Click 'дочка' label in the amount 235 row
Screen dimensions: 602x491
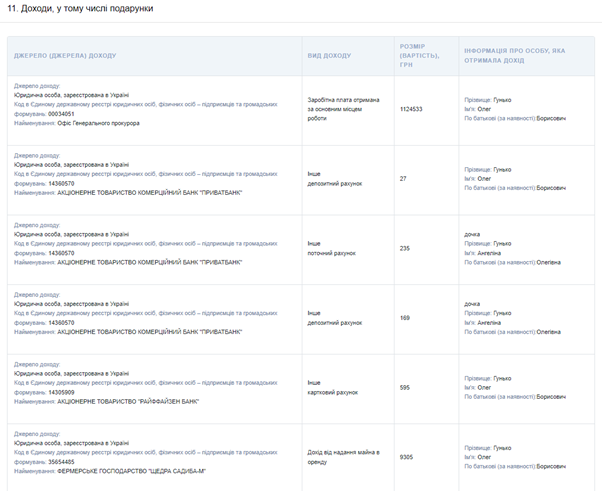(x=472, y=234)
